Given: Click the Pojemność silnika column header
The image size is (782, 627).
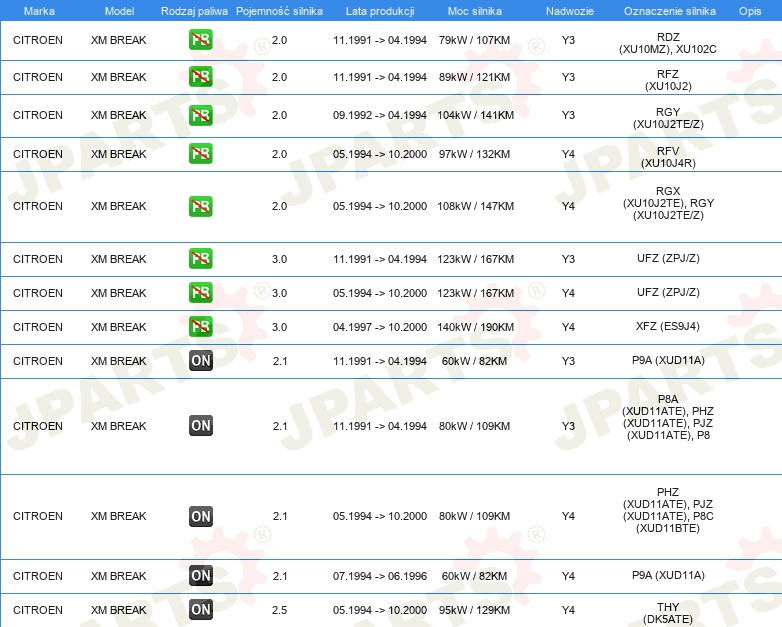Looking at the screenshot, I should [x=279, y=11].
